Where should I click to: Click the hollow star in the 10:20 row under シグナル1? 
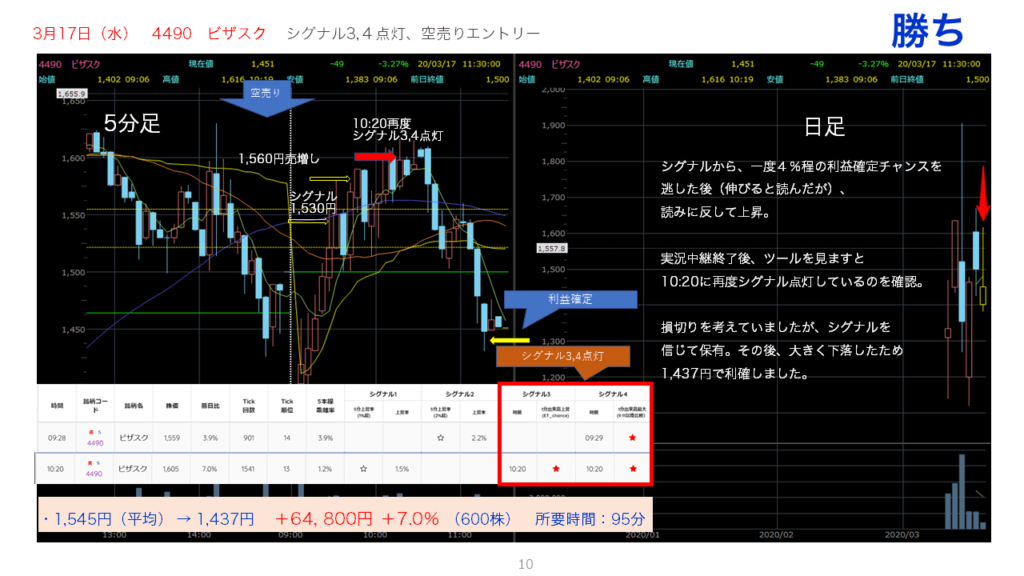363,469
